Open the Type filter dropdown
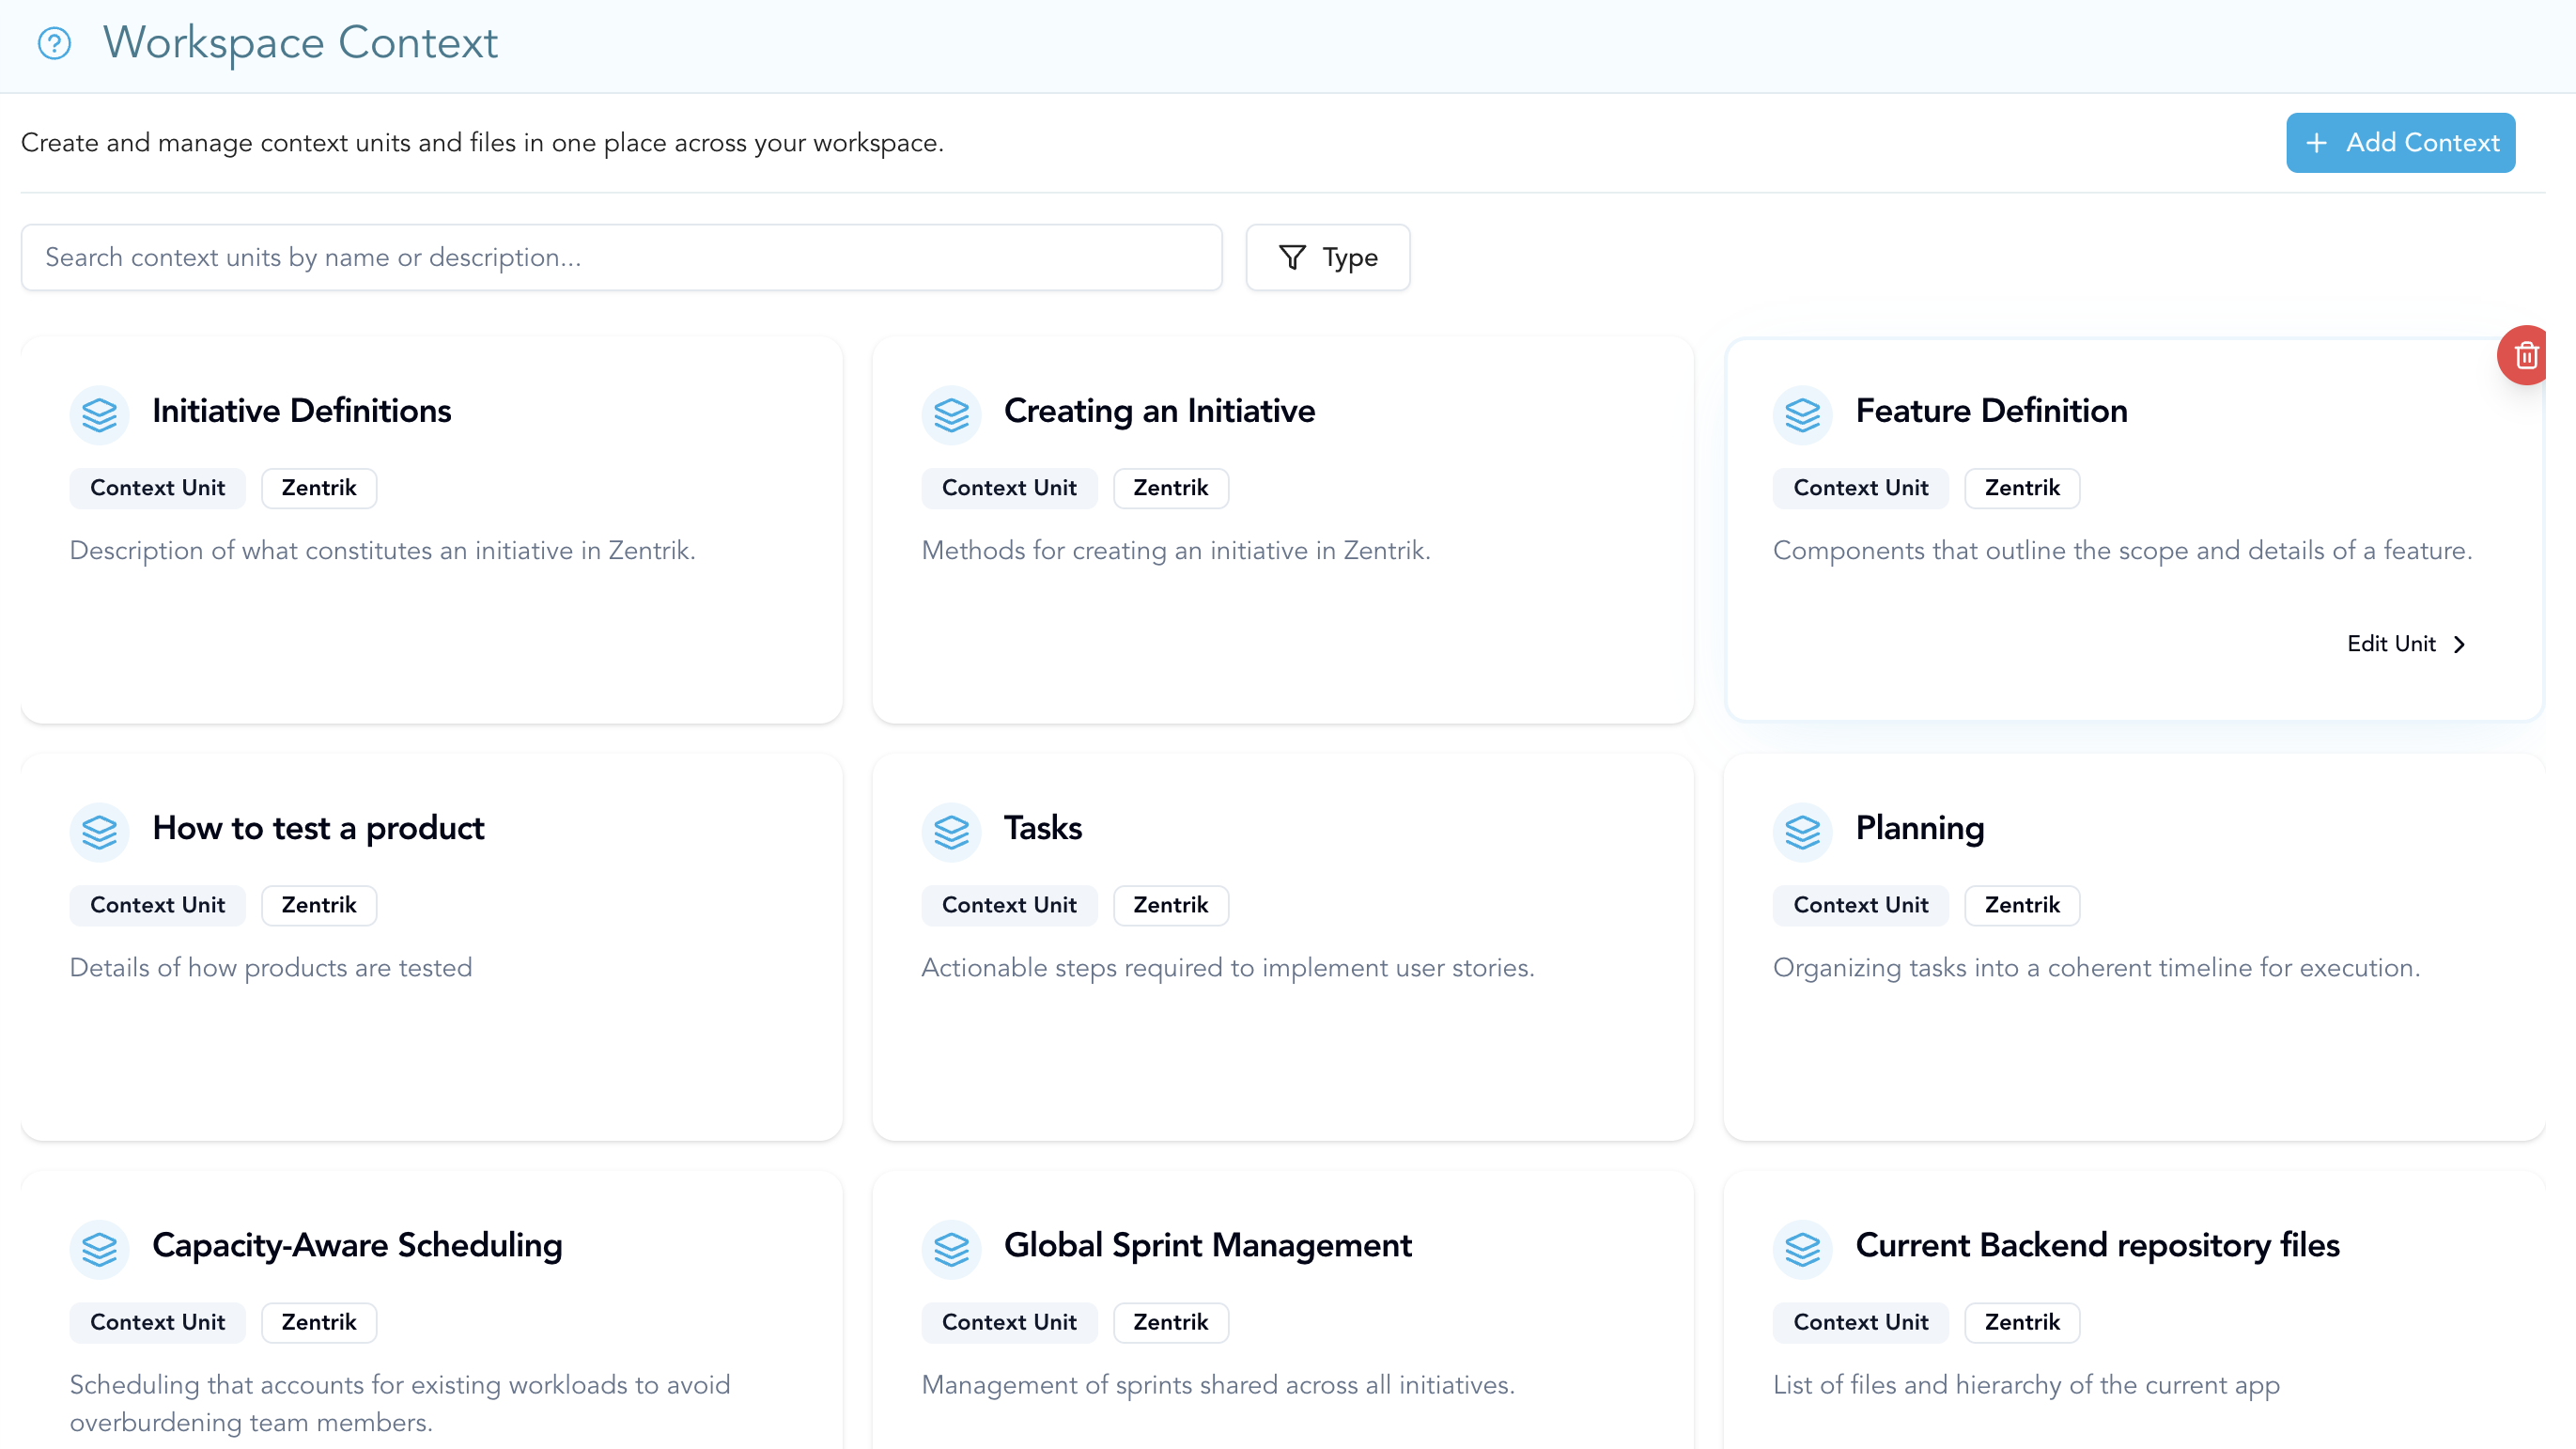 [x=1328, y=258]
